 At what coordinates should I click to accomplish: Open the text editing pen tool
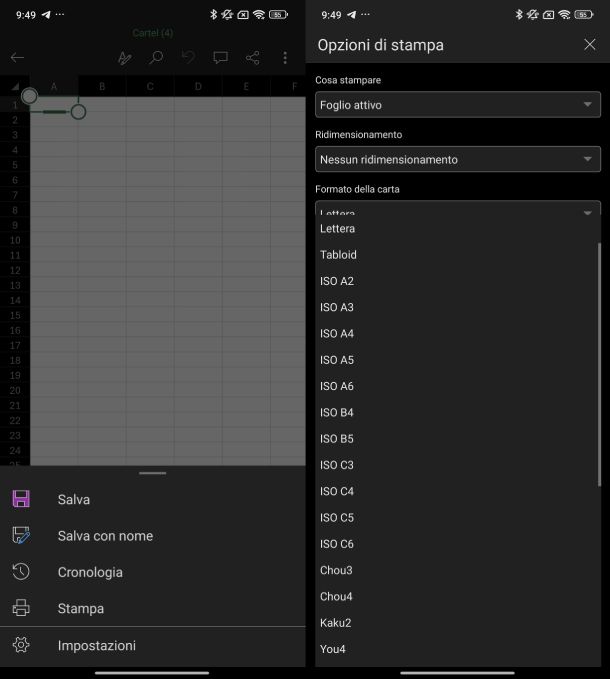click(x=125, y=58)
